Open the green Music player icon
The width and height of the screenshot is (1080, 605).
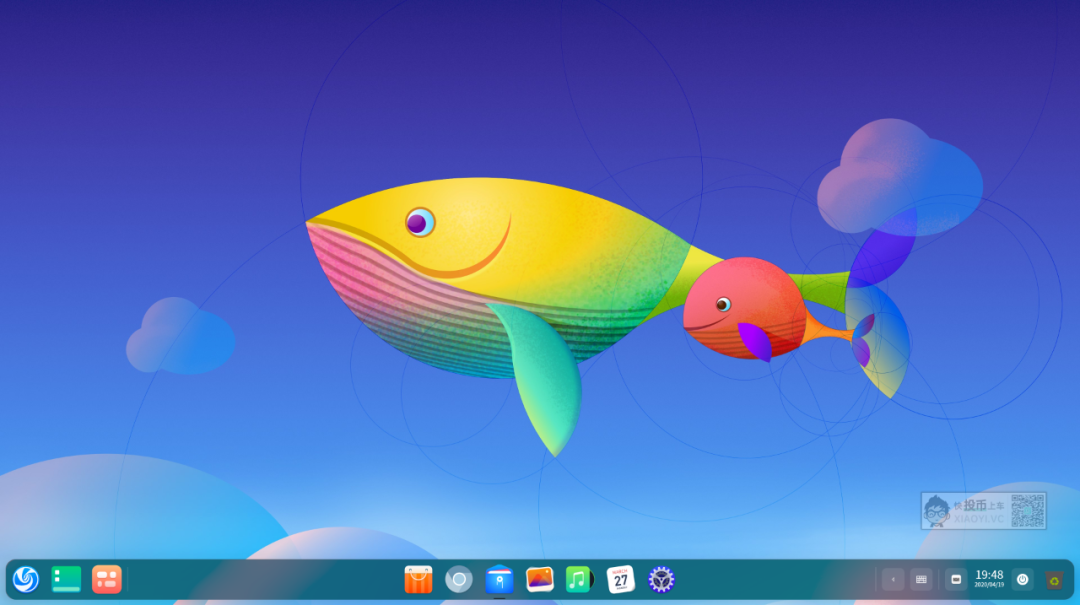pos(579,579)
